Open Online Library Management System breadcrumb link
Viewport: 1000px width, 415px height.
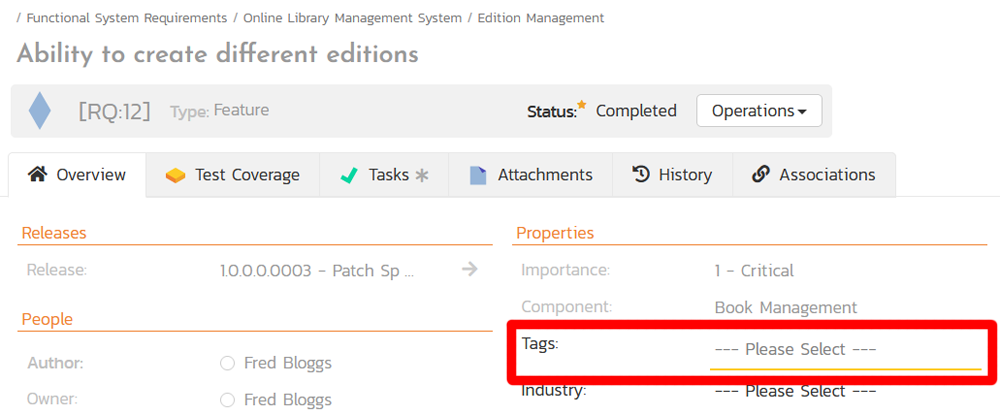tap(352, 18)
